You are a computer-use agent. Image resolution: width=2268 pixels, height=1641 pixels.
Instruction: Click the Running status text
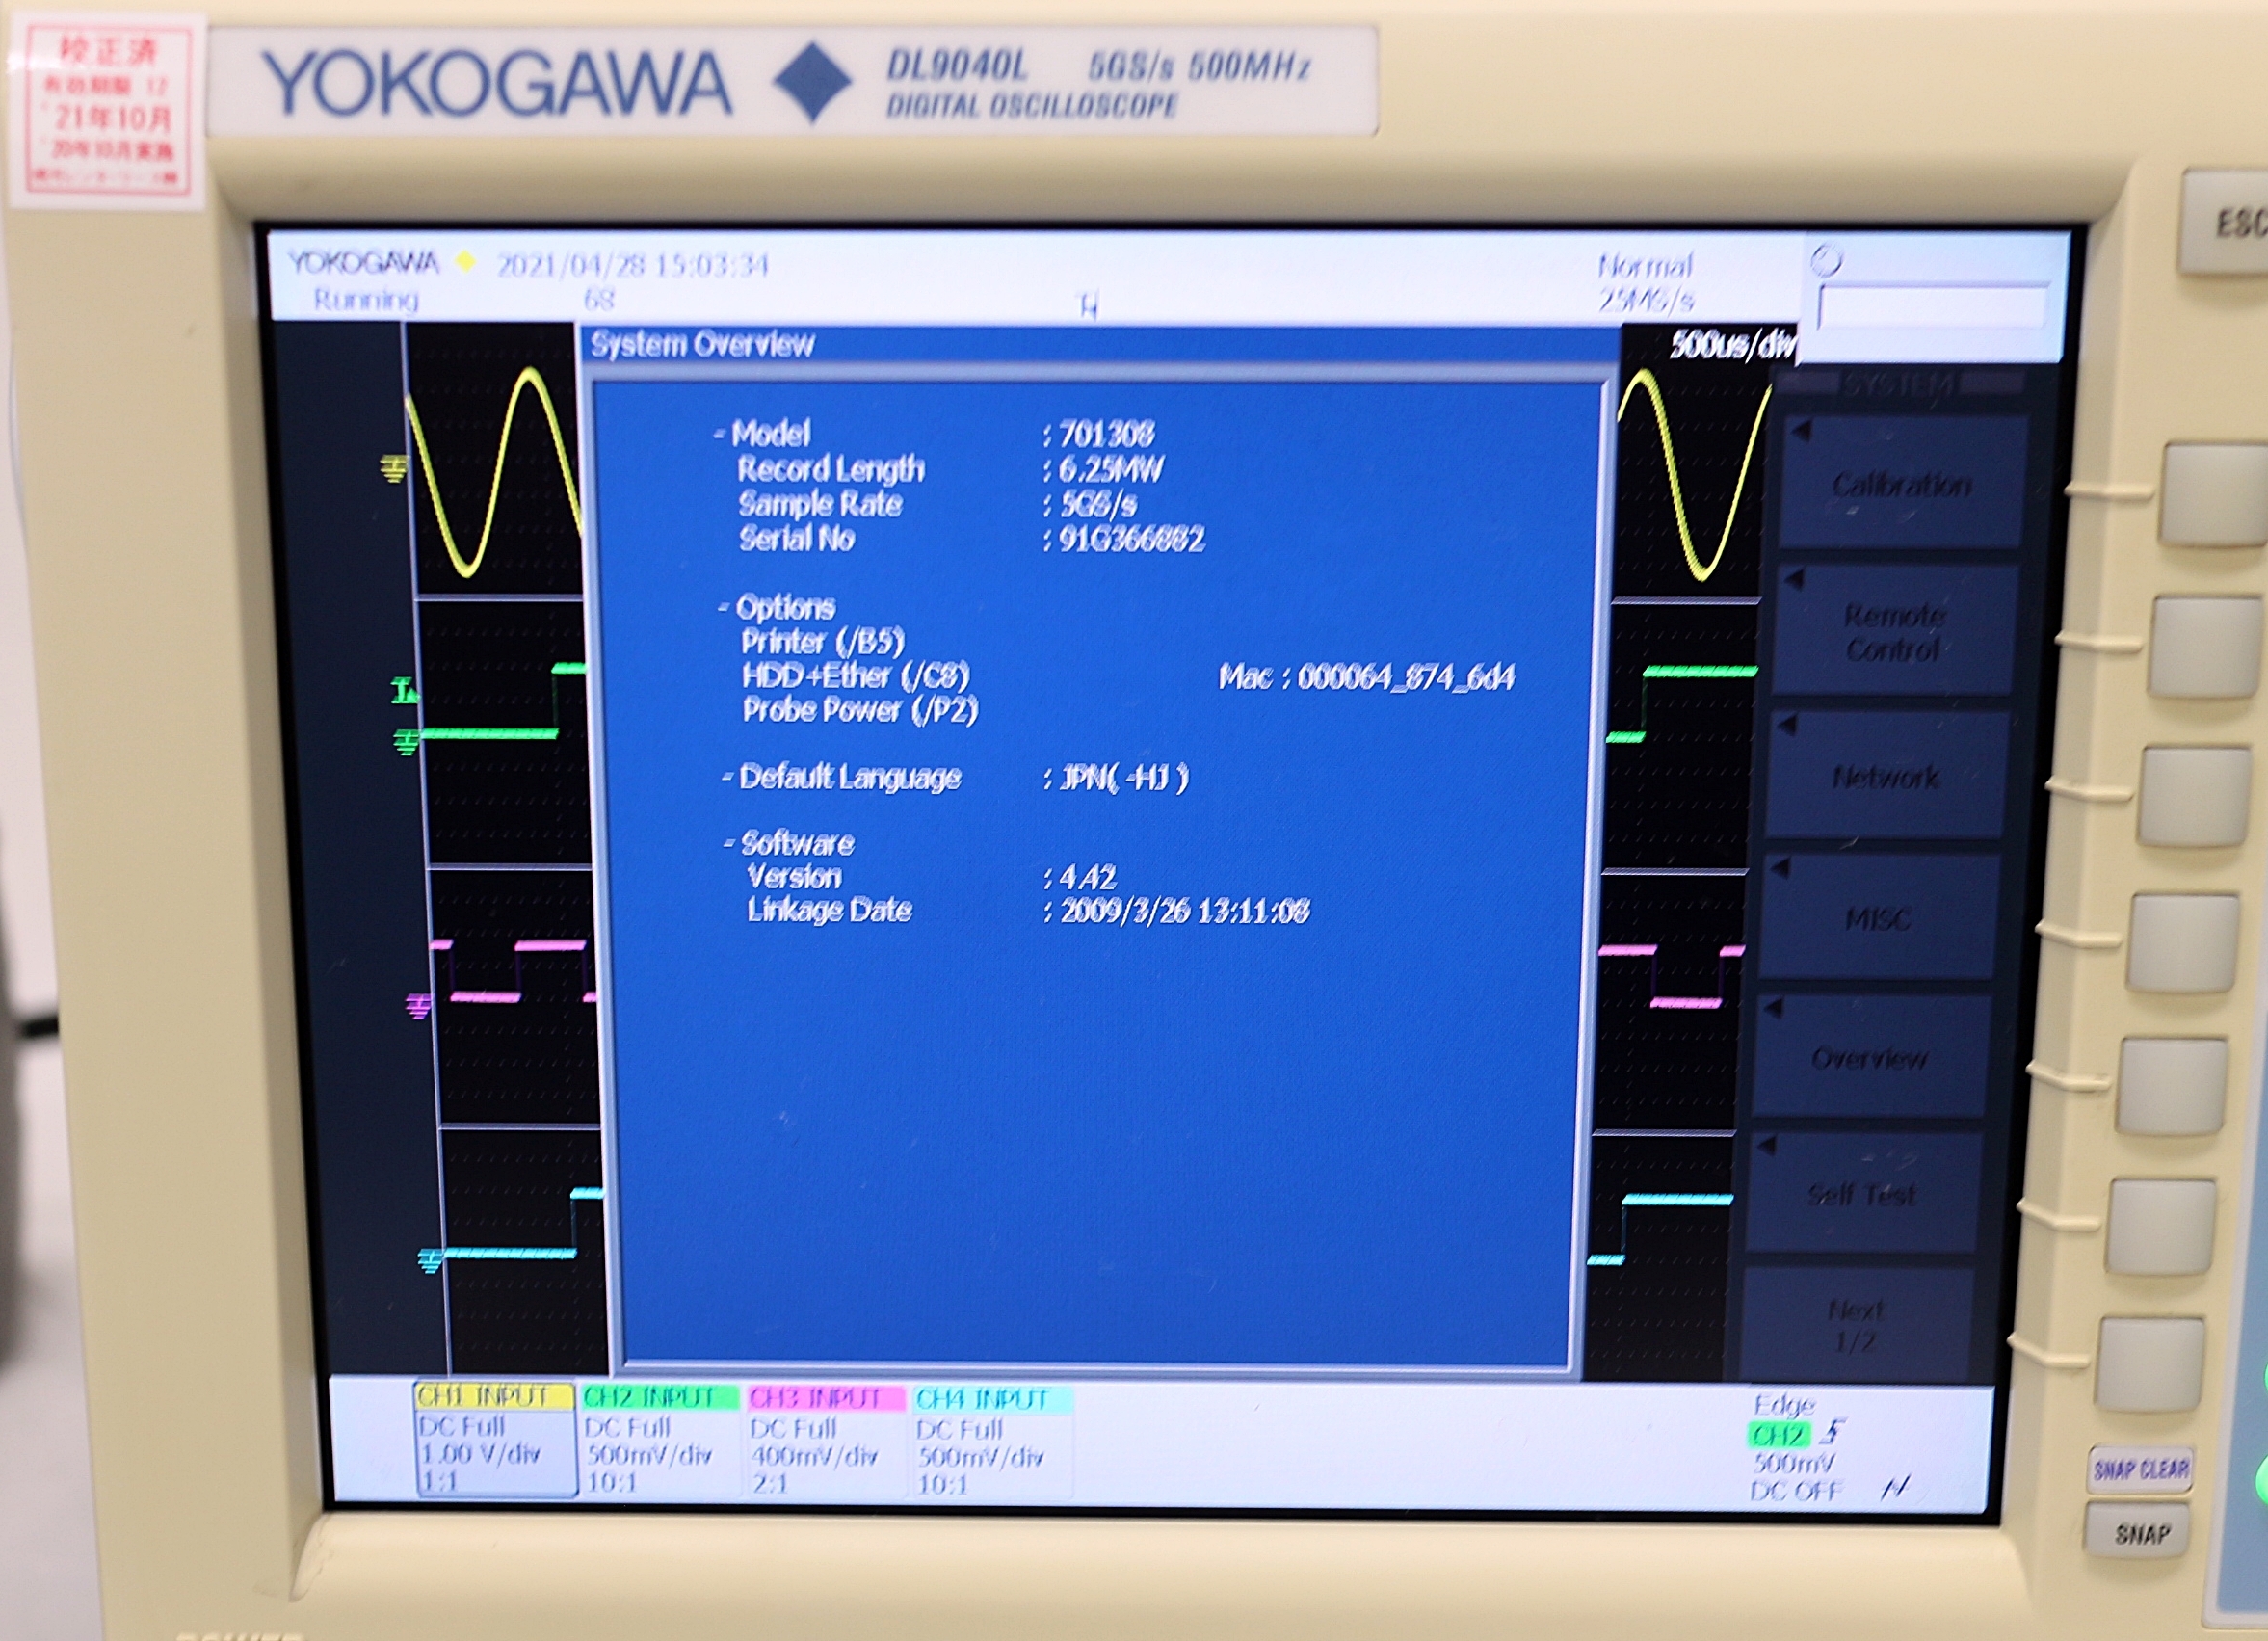click(x=366, y=299)
